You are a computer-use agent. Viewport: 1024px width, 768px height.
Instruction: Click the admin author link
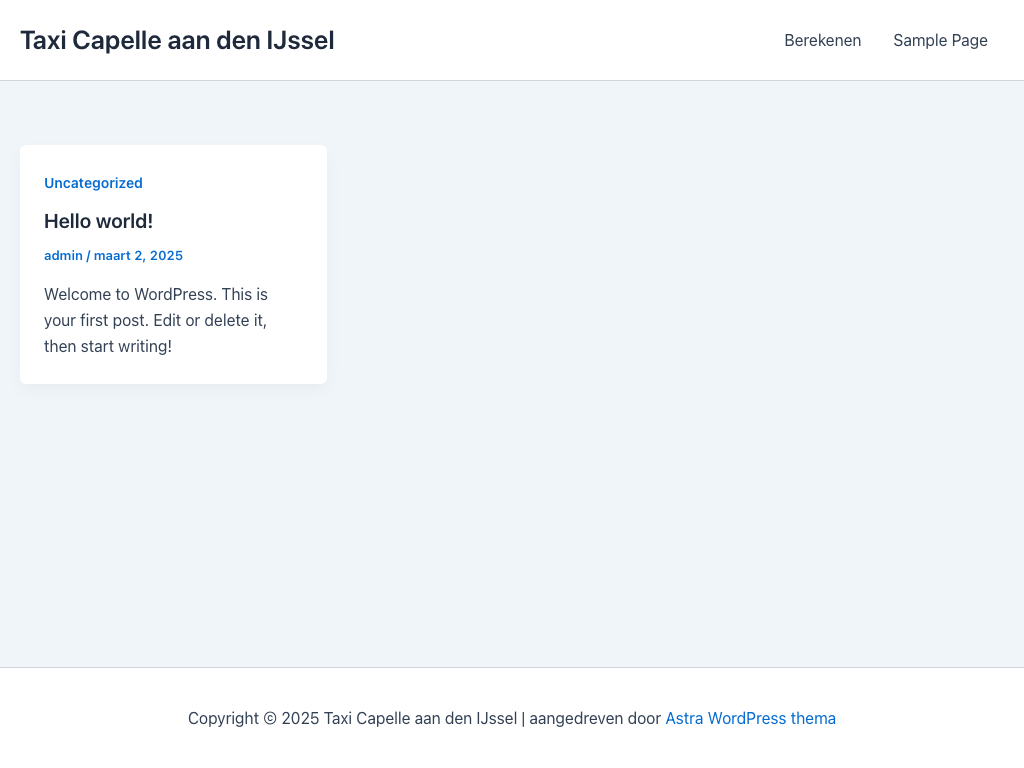pyautogui.click(x=63, y=256)
